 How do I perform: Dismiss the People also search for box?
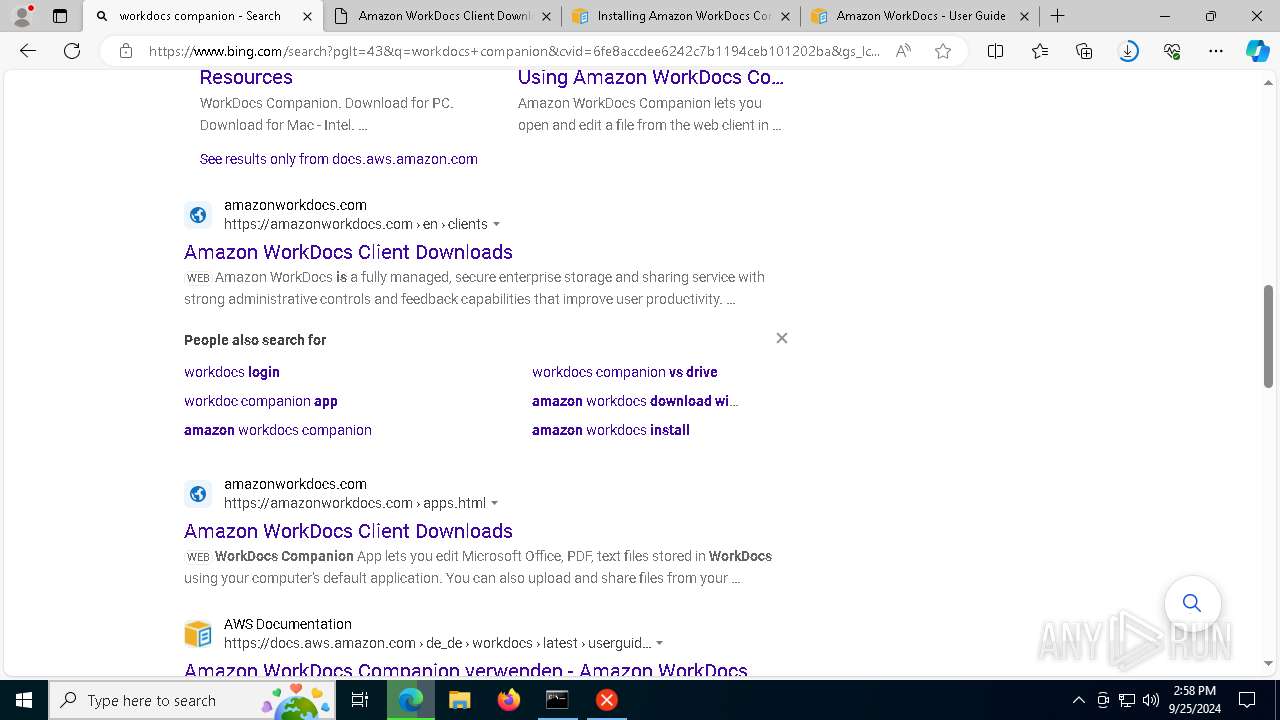[782, 338]
